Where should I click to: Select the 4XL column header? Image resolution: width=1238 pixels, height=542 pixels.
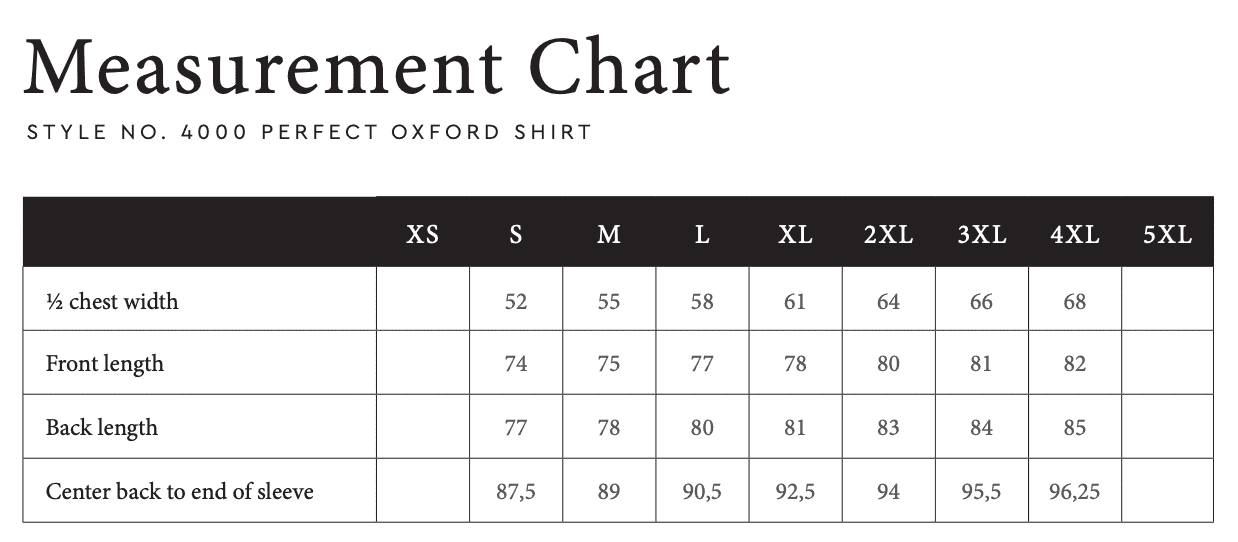[1075, 235]
